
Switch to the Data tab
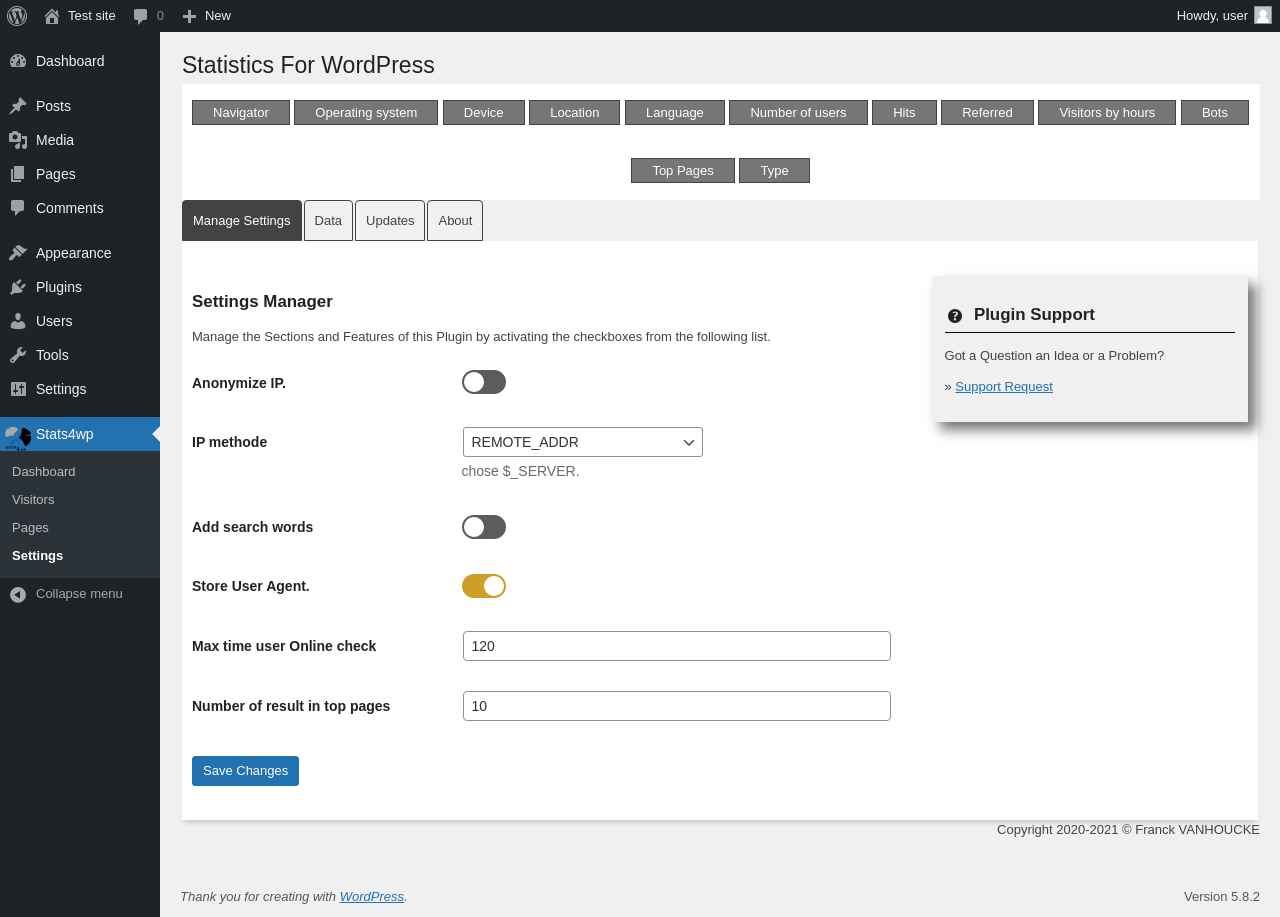pos(328,220)
